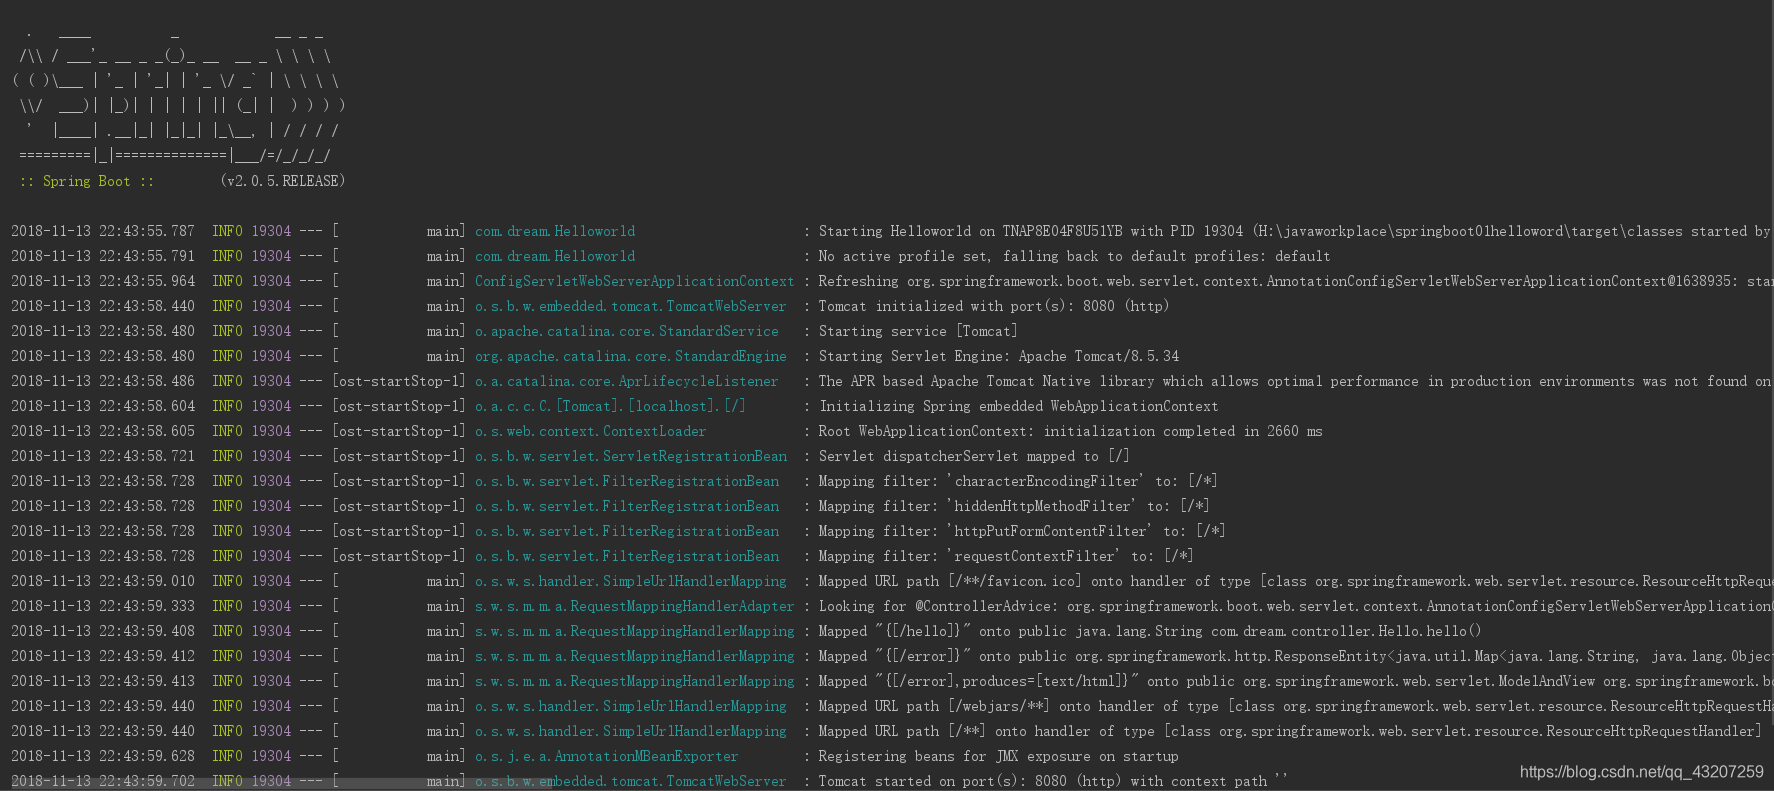Click 'Starting service [Tomcat]' log message

(x=918, y=331)
